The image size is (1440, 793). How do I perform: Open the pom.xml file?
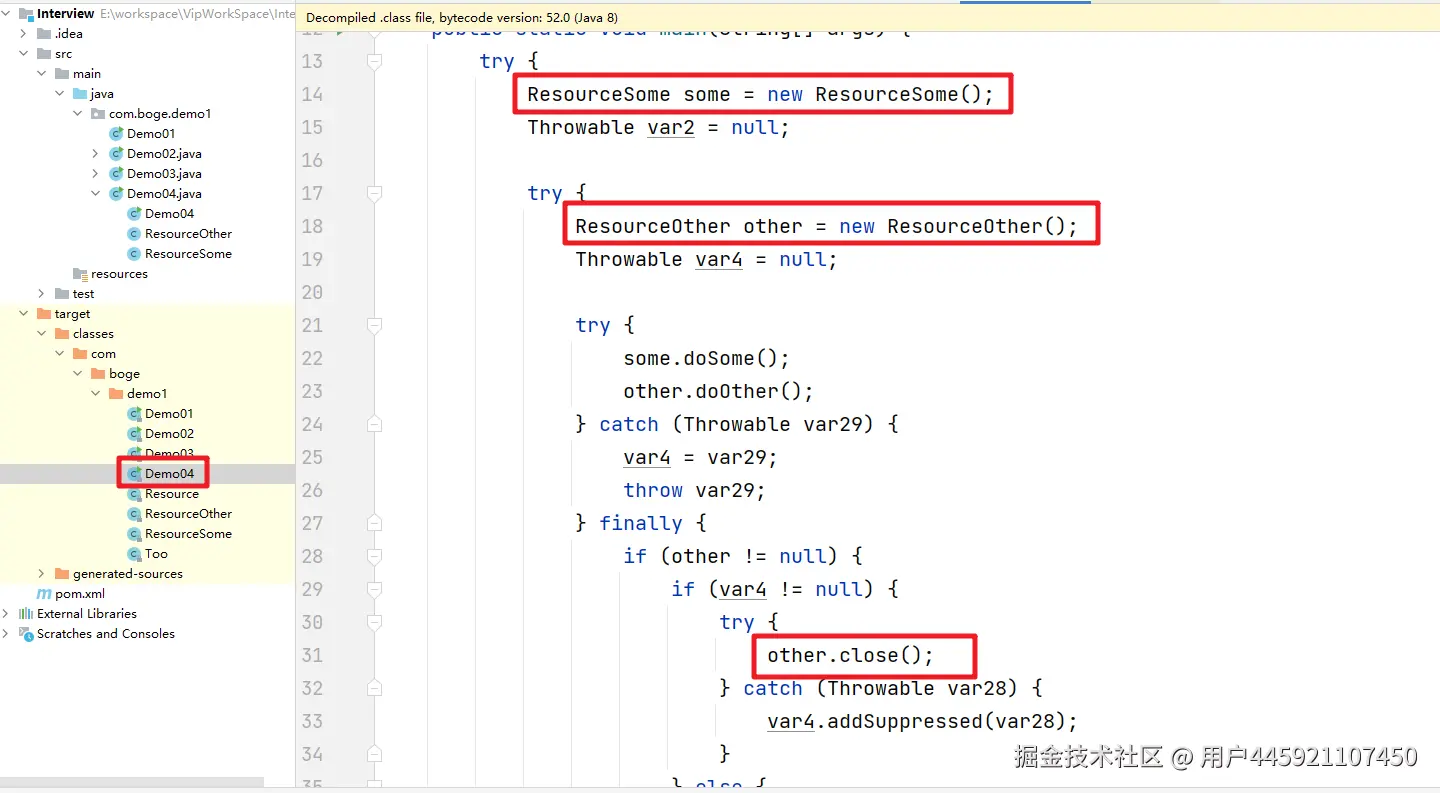80,594
